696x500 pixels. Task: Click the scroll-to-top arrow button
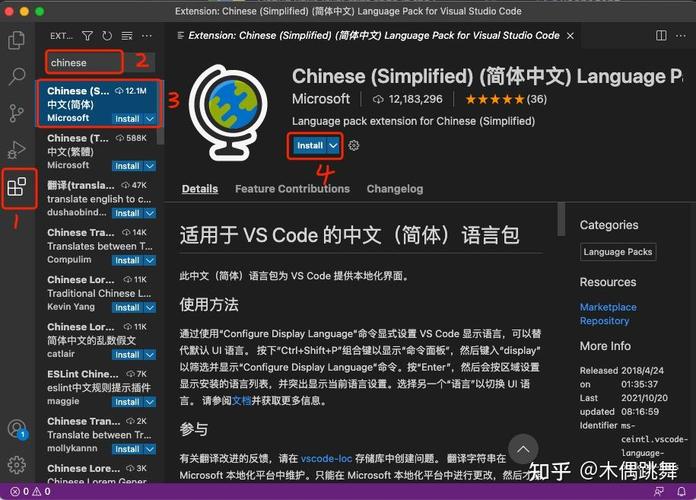click(x=523, y=449)
